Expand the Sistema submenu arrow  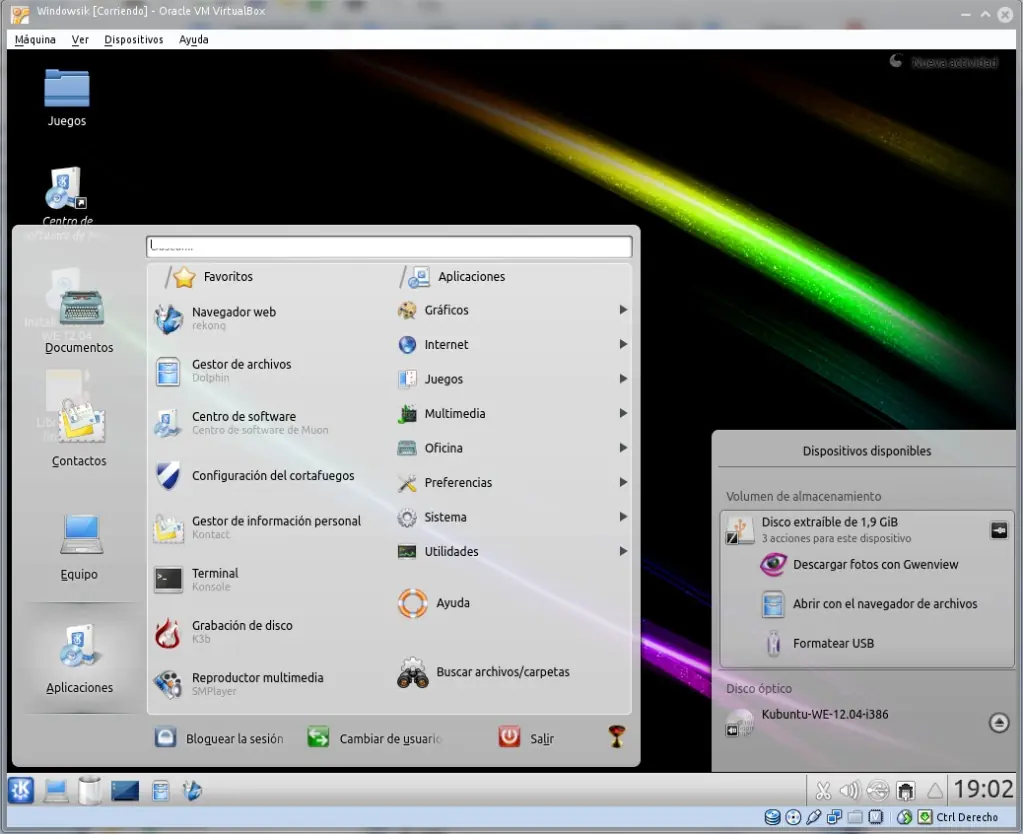point(623,517)
